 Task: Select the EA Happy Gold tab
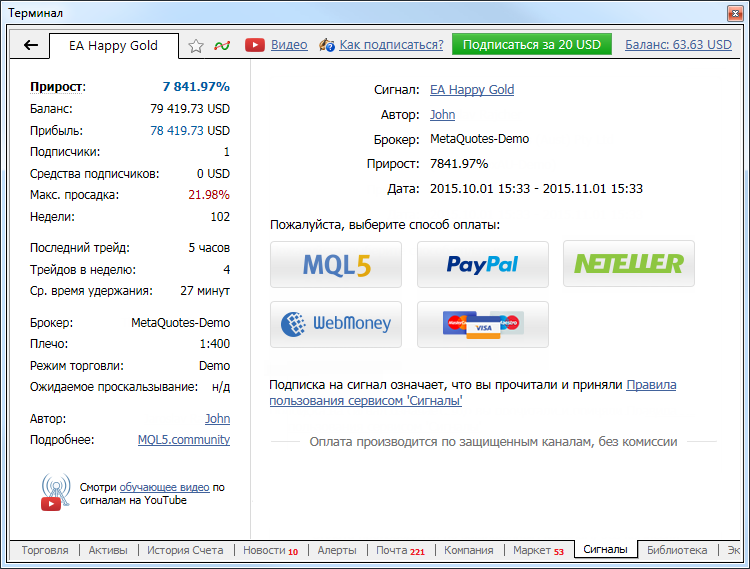pyautogui.click(x=112, y=45)
